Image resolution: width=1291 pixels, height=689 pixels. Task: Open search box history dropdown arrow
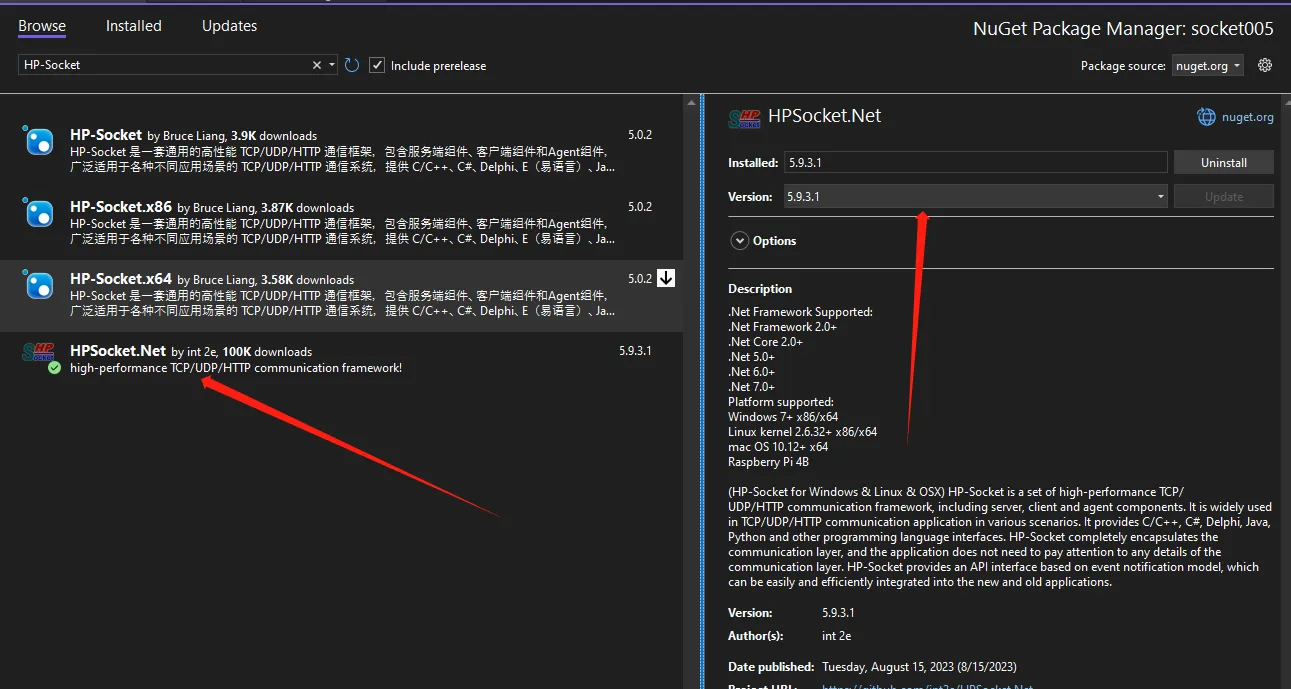click(331, 65)
